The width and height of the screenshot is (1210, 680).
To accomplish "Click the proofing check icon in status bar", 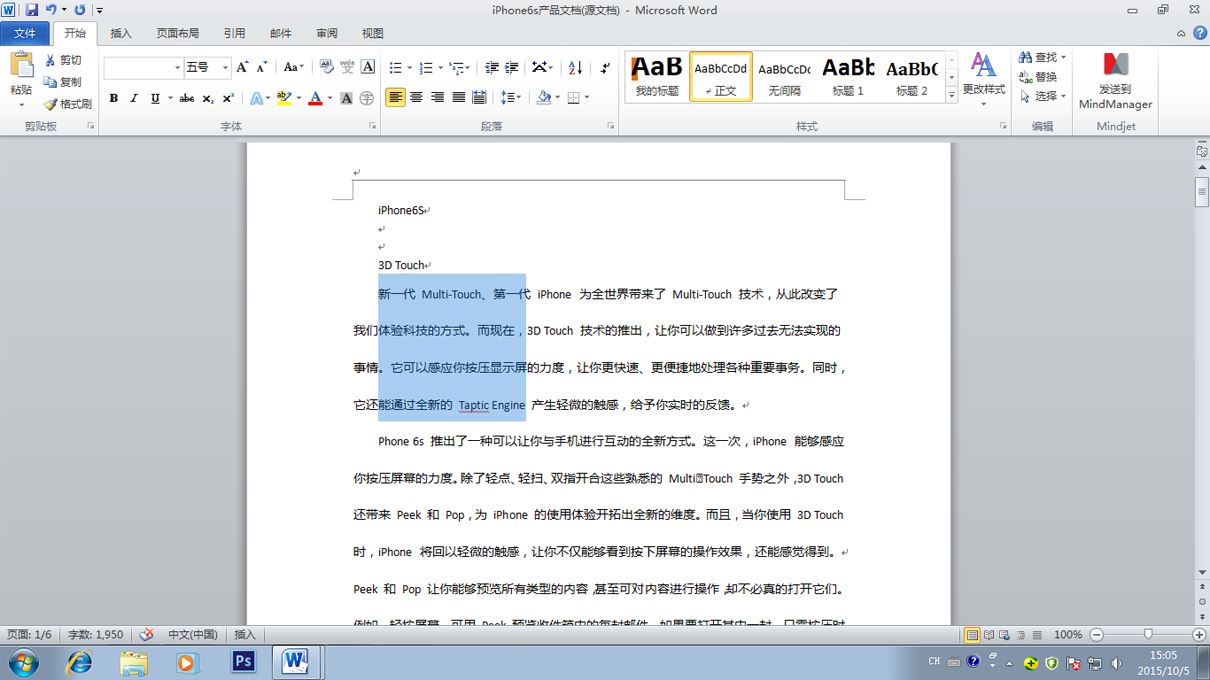I will [146, 634].
